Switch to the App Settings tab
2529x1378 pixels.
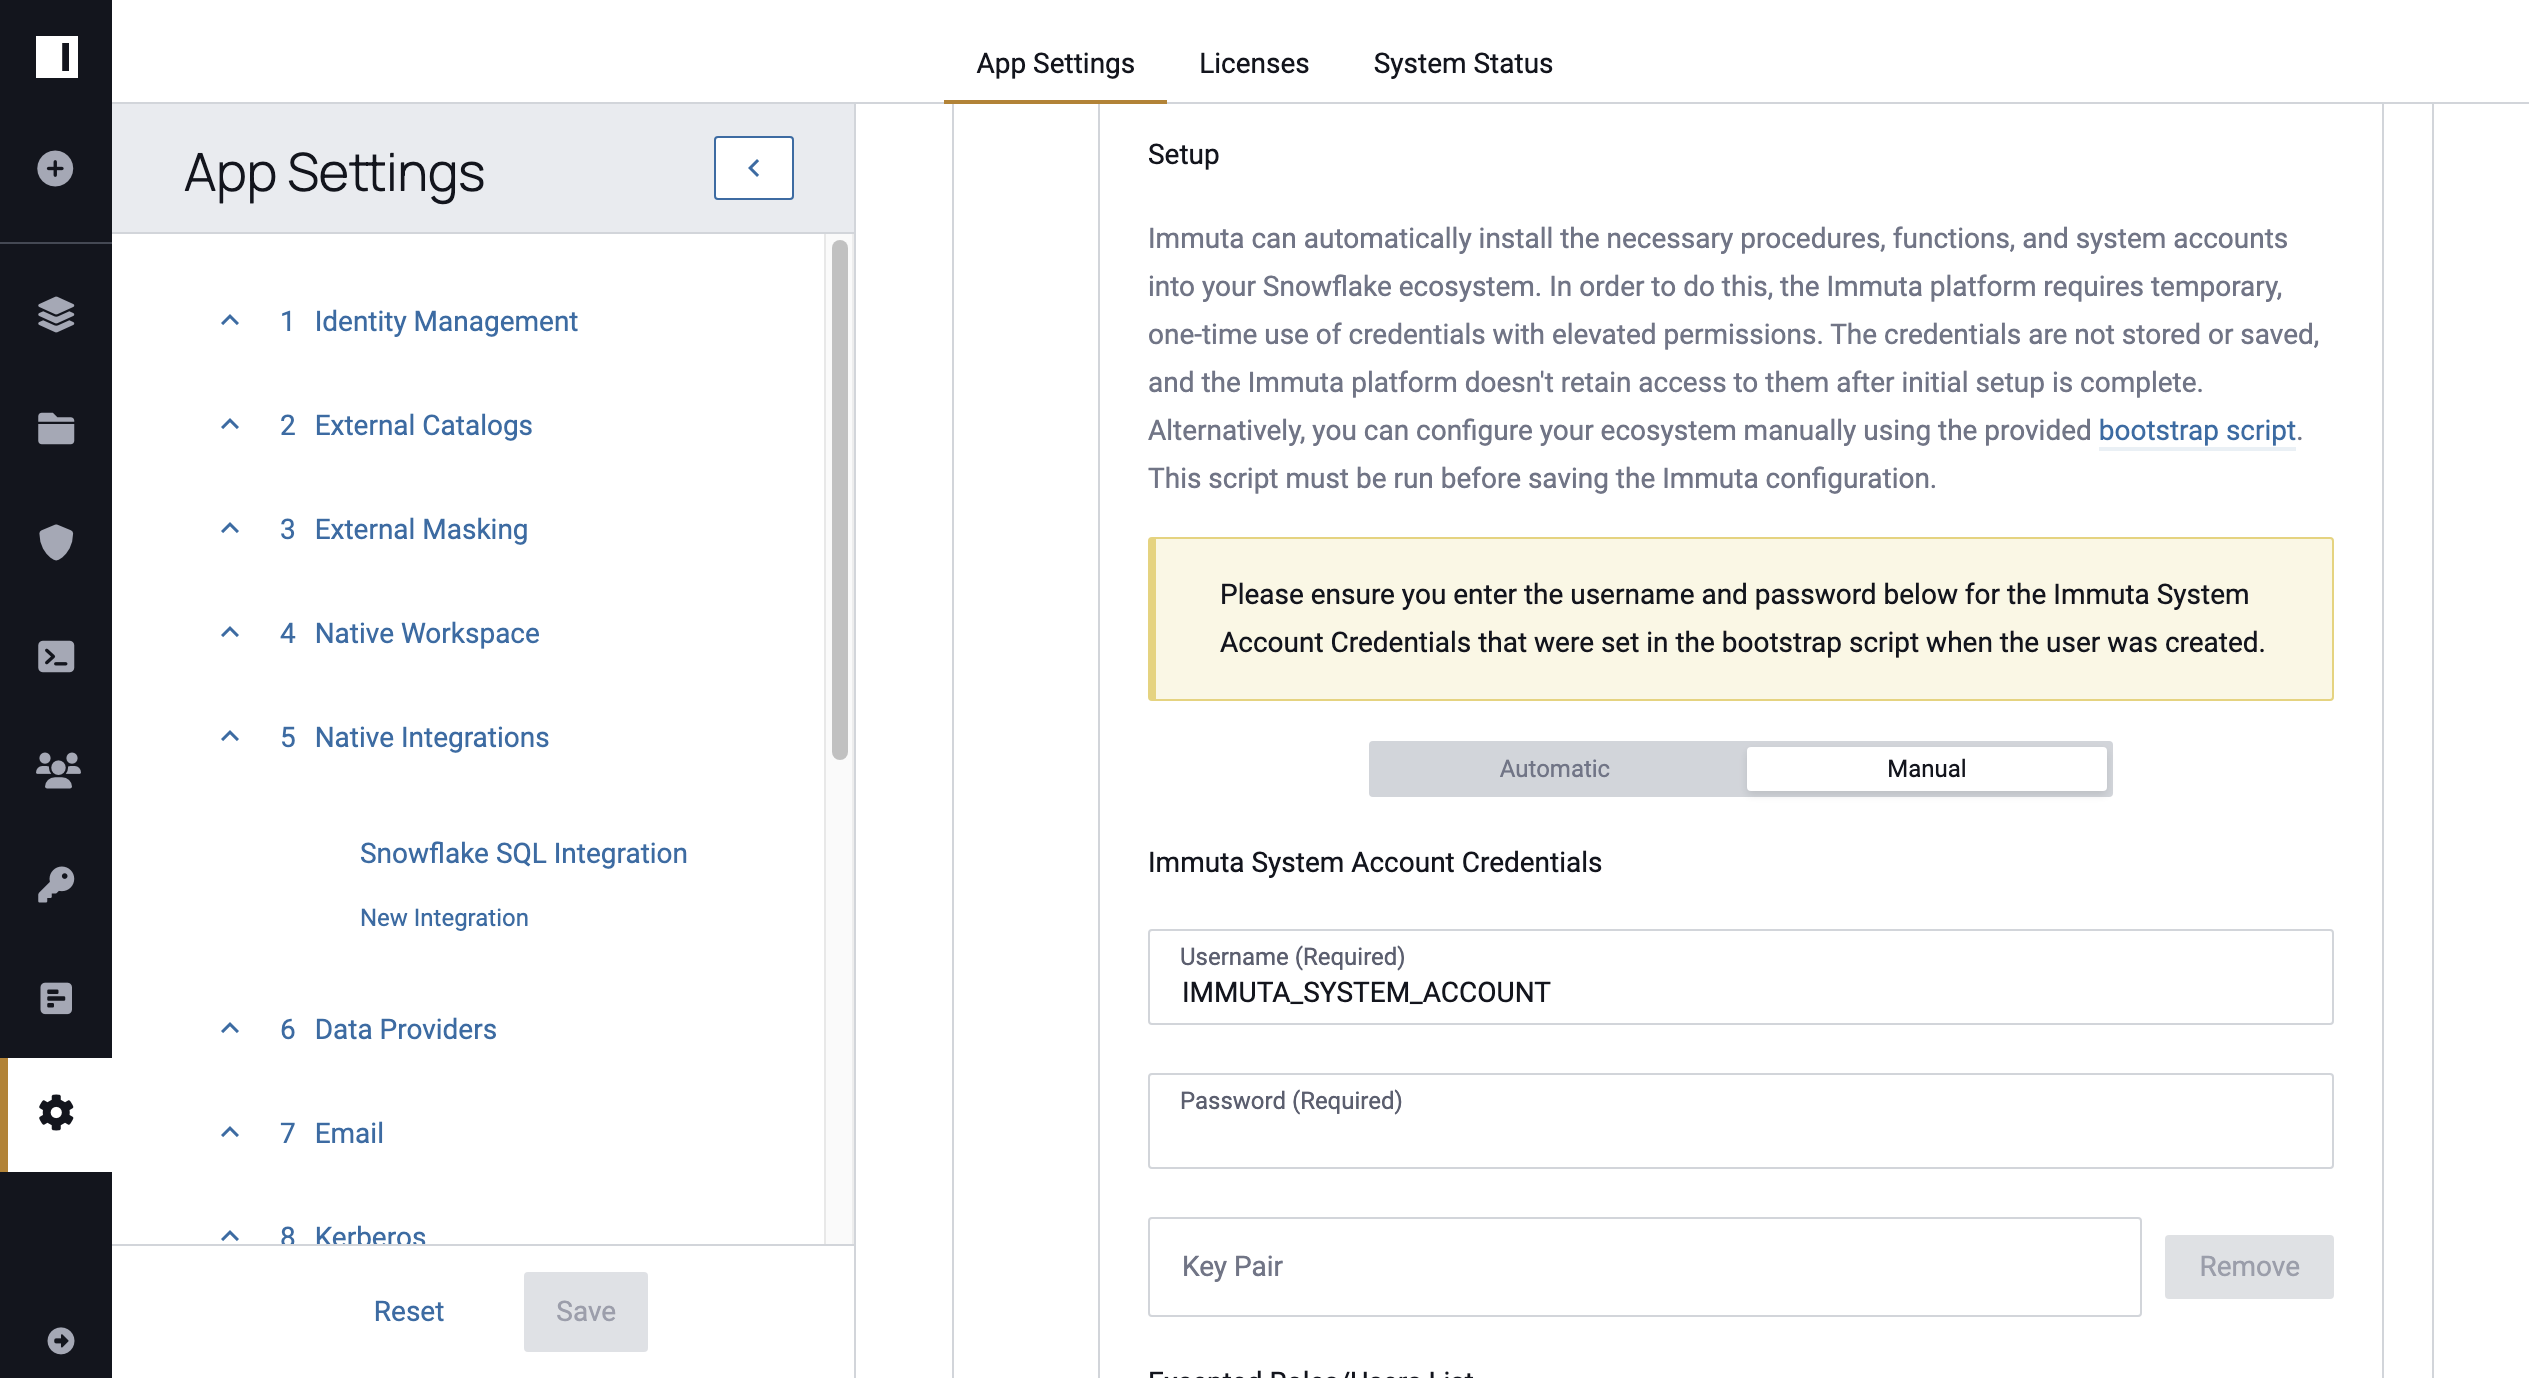click(x=1055, y=63)
